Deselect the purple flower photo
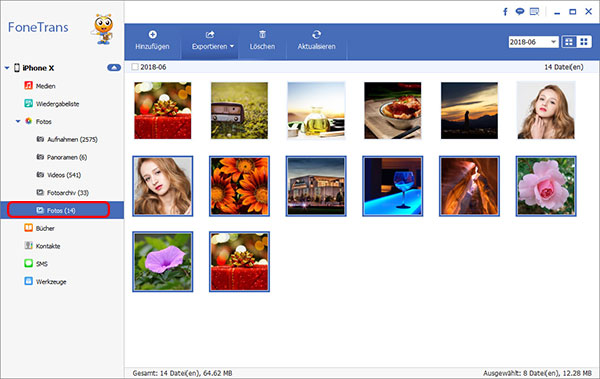 163,262
